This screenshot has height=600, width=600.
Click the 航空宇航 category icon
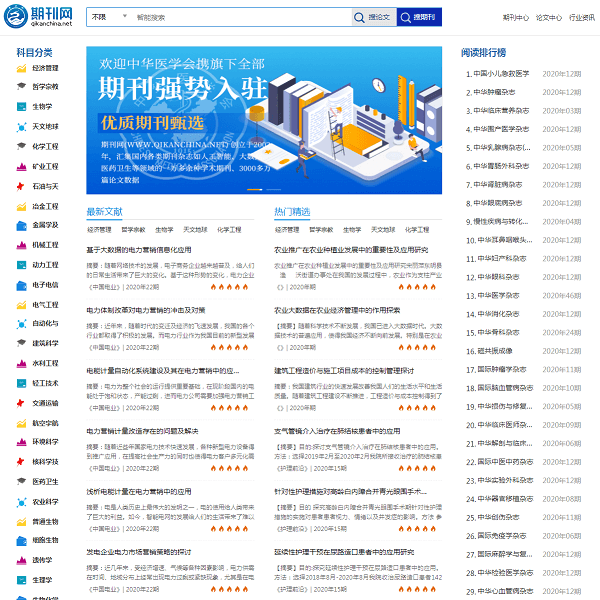pyautogui.click(x=21, y=423)
